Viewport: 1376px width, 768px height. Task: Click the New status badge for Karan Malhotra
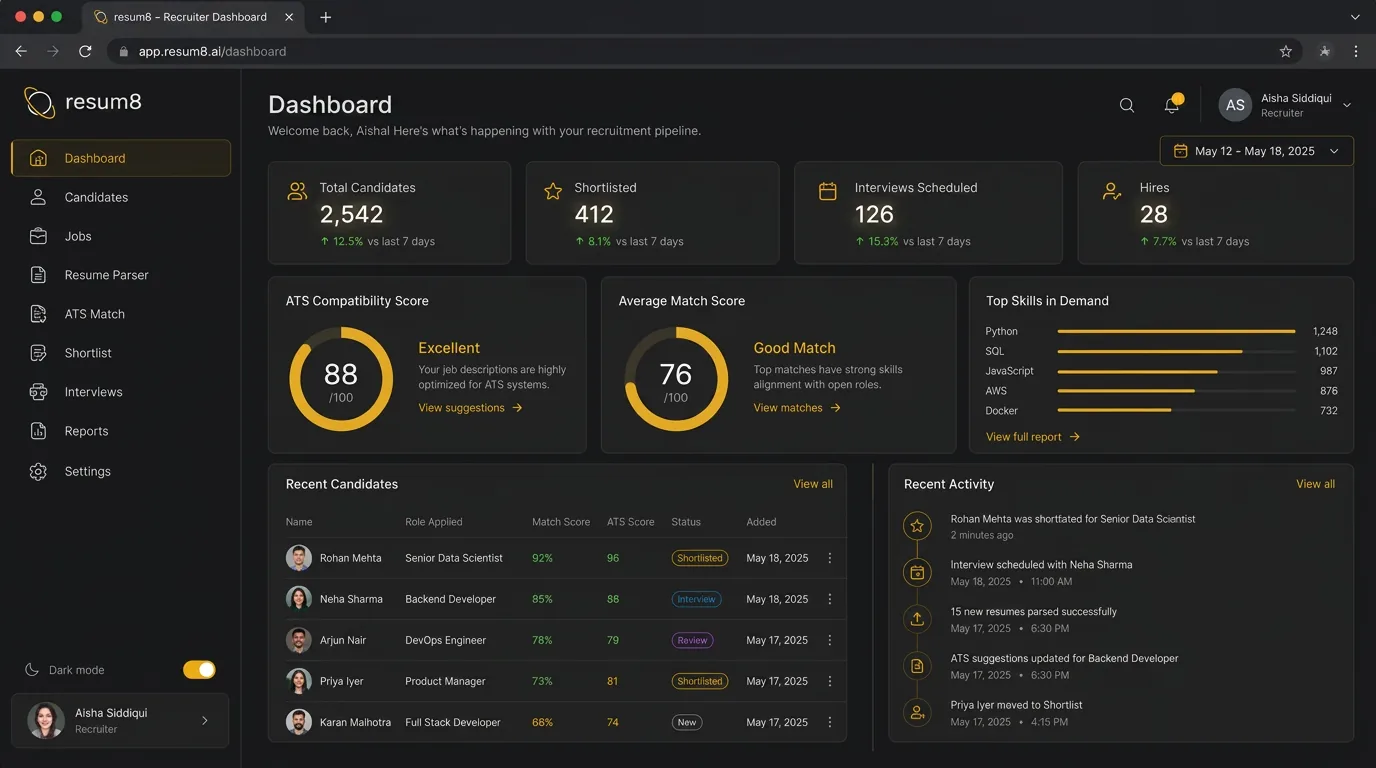pos(687,722)
